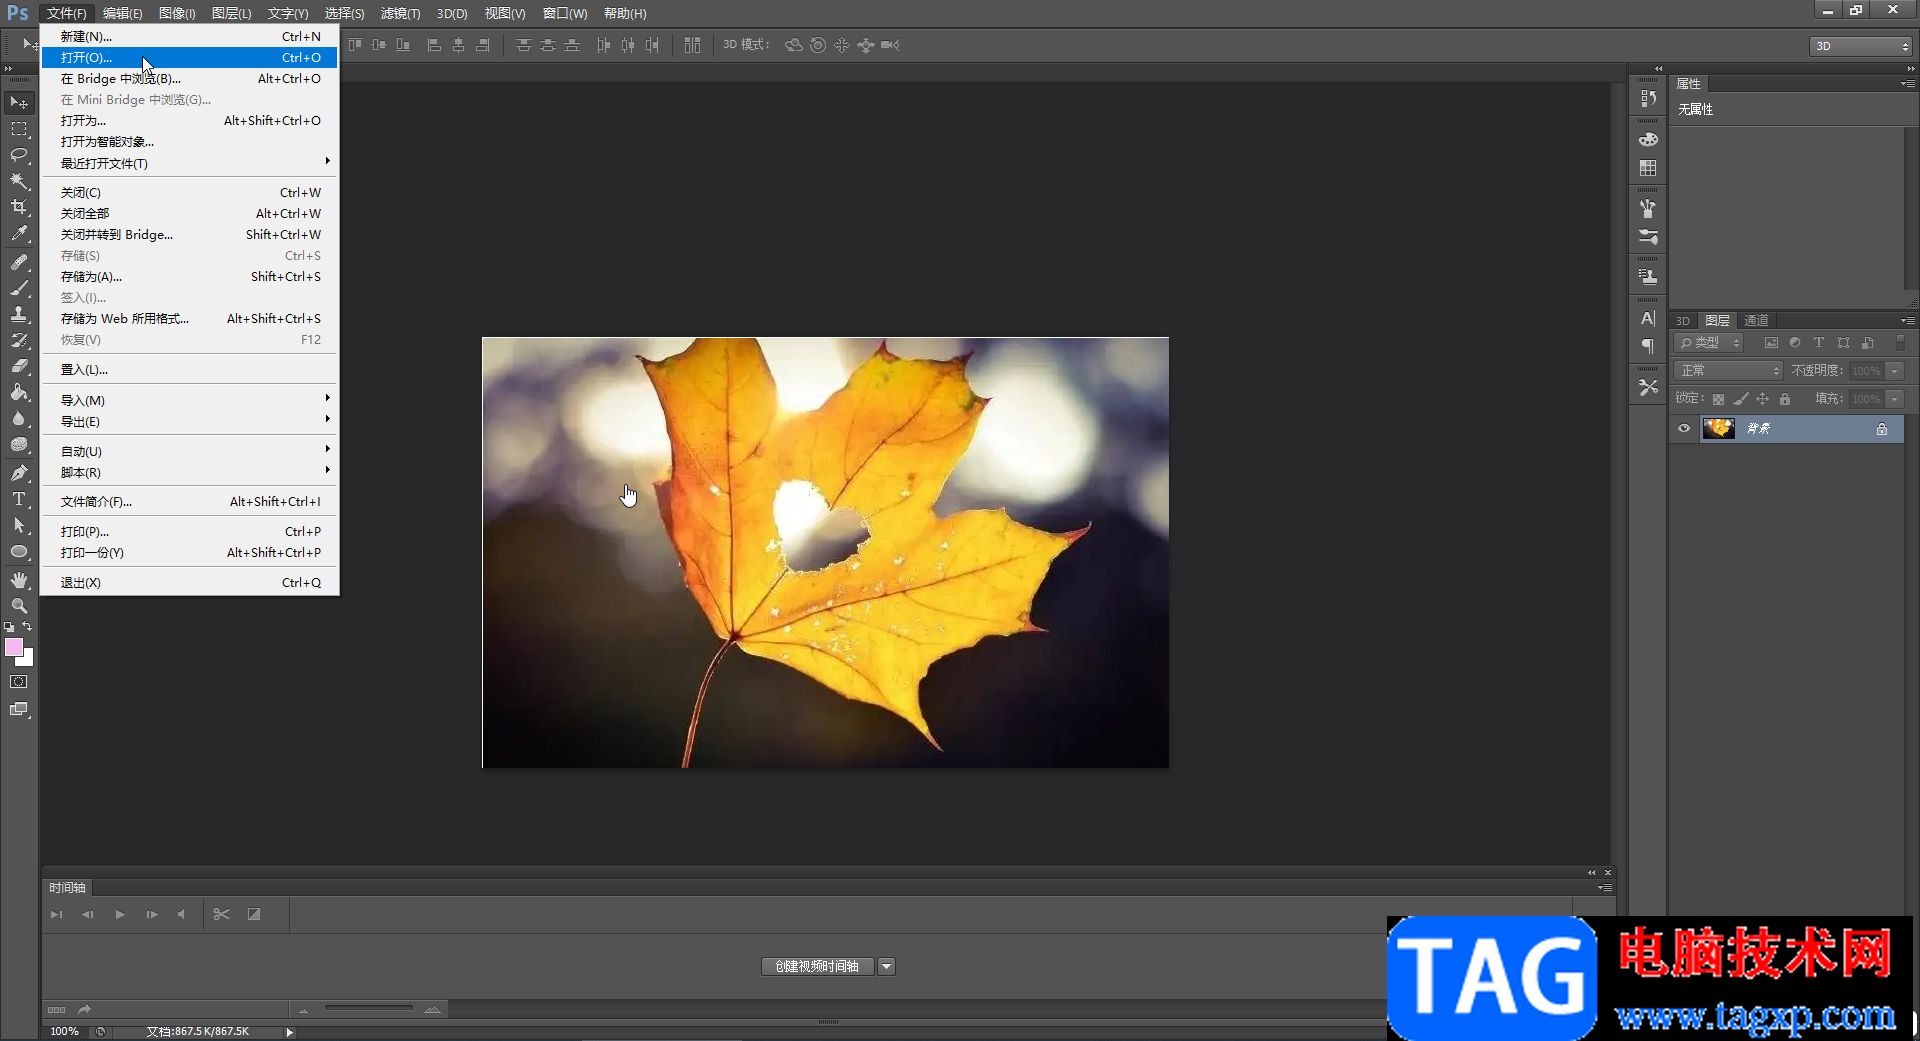1920x1041 pixels.
Task: Open the Paragraph panel icon
Action: point(1648,346)
